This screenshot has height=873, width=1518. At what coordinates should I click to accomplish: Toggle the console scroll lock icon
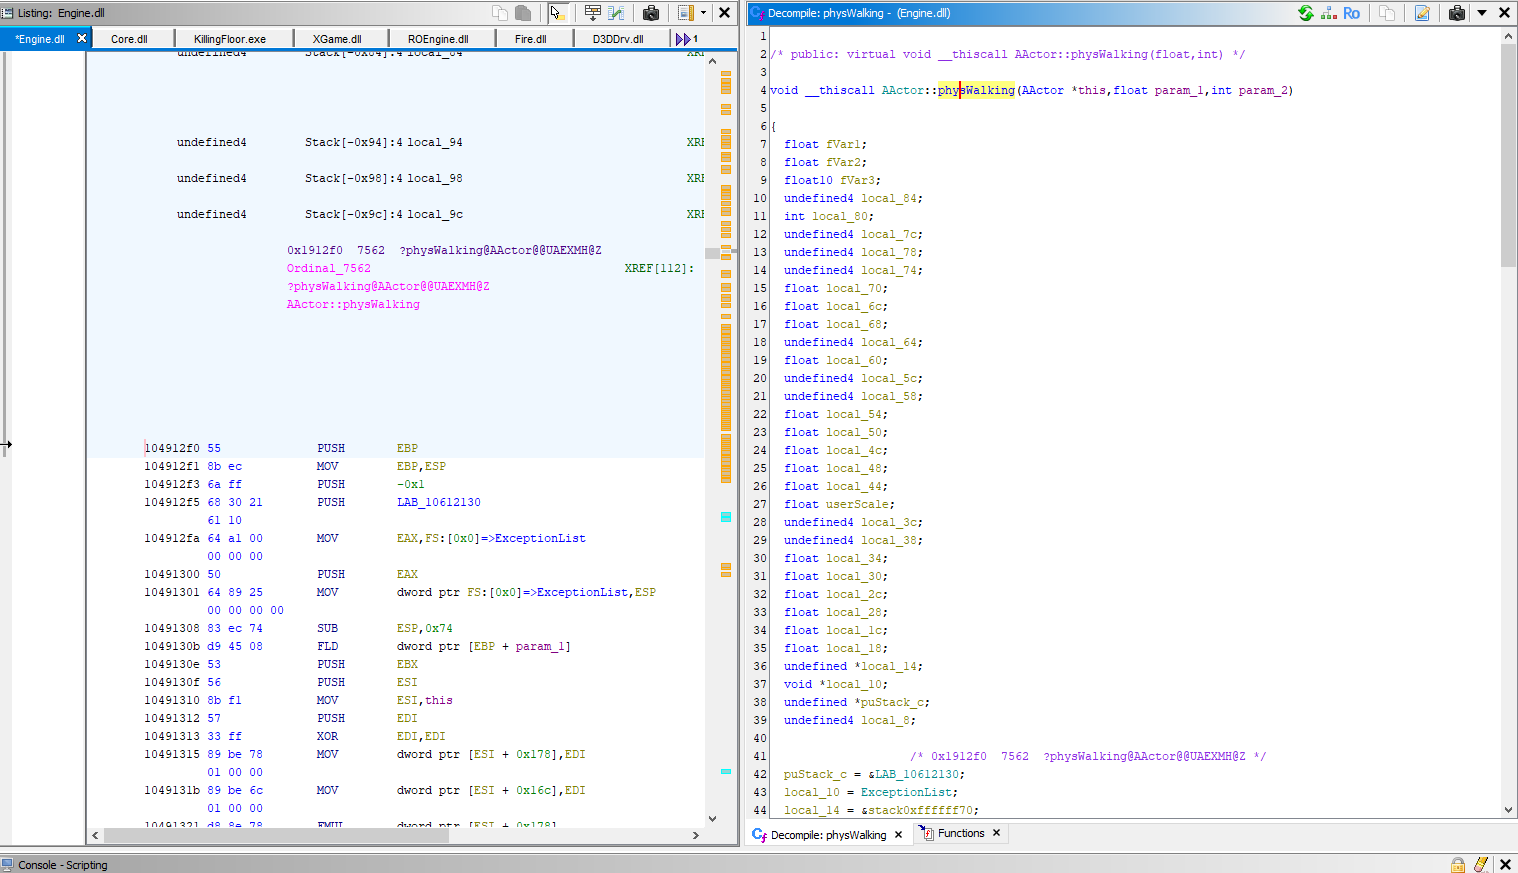point(1458,865)
